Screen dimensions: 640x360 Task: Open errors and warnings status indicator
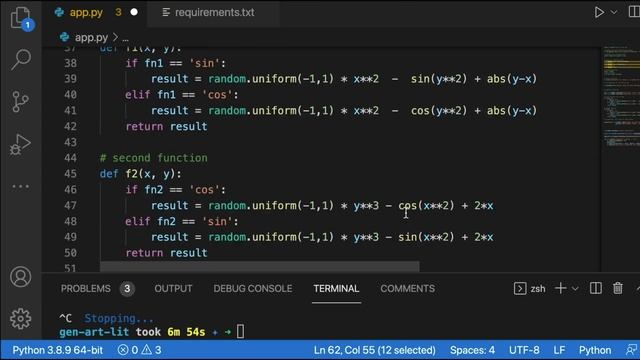[140, 350]
